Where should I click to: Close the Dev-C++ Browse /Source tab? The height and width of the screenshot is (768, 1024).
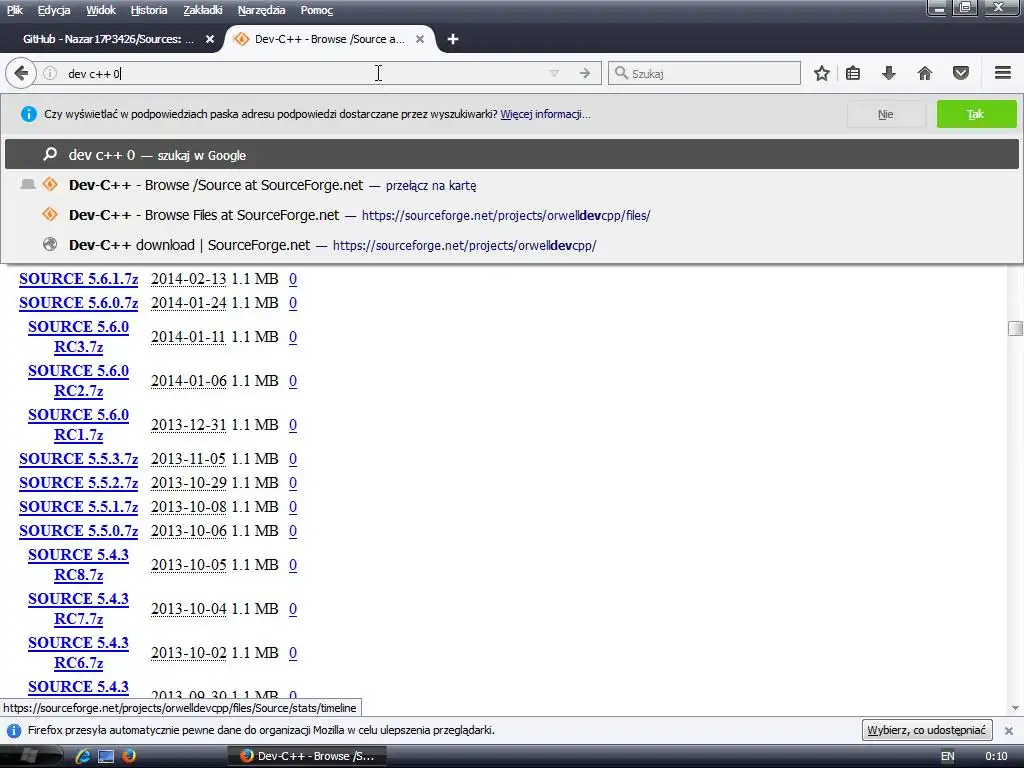(x=420, y=39)
